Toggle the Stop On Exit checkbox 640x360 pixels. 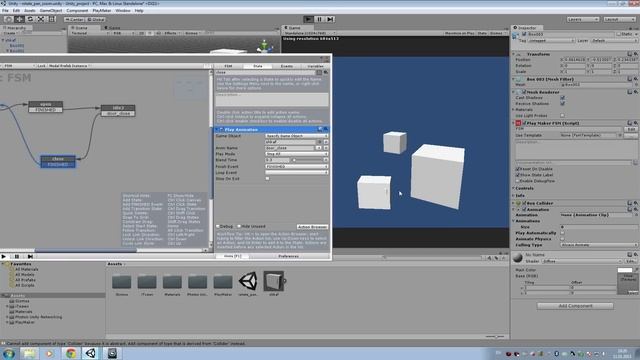click(x=268, y=179)
